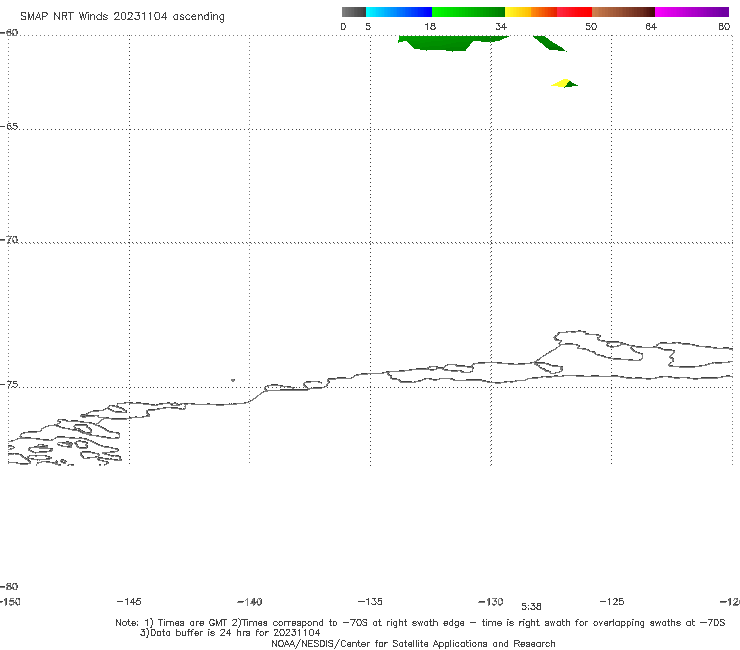Screen dimensions: 740x650
Task: Click the magenta 64-80 segment of the colorbar
Action: click(x=692, y=12)
